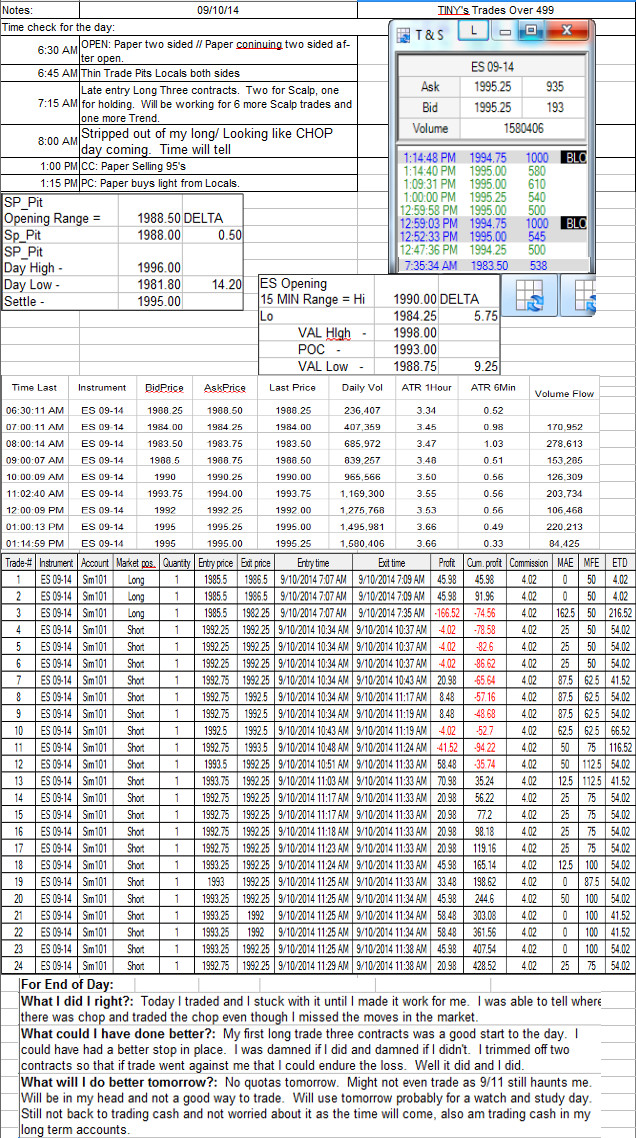
Task: Select the 15 MIN Range Hi value 1990.00
Action: click(415, 299)
